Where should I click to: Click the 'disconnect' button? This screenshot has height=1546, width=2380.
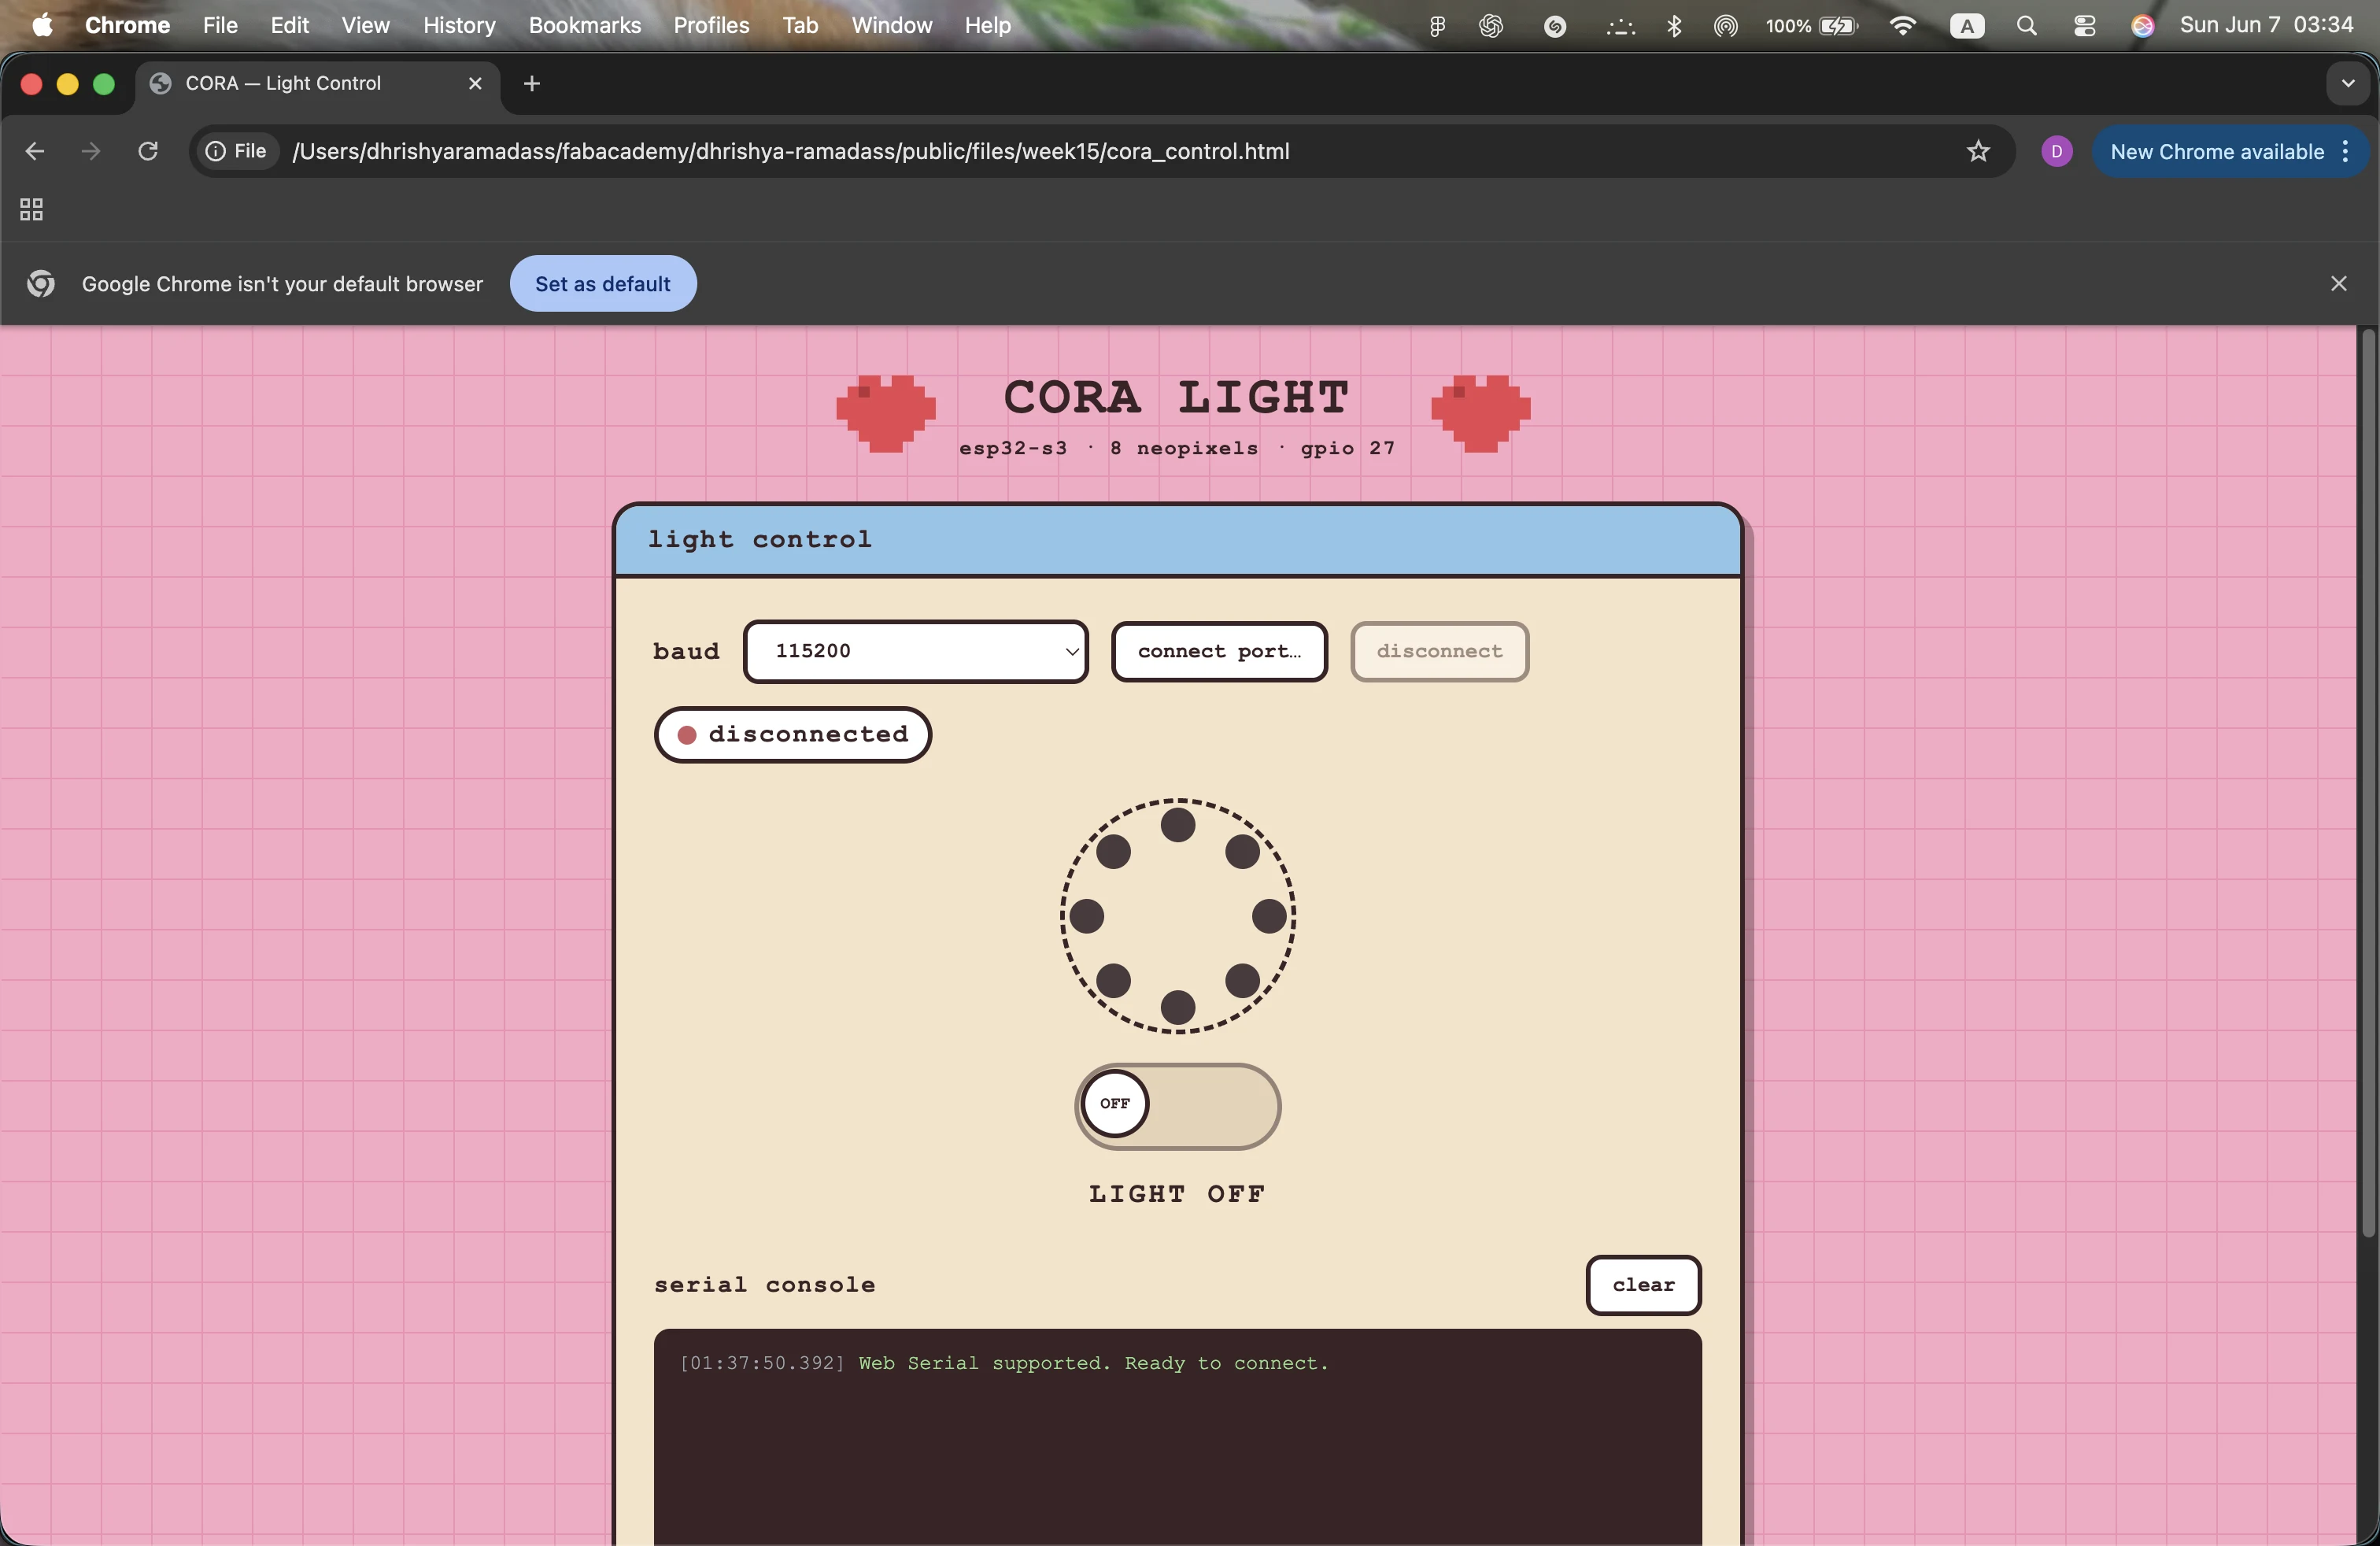point(1440,652)
